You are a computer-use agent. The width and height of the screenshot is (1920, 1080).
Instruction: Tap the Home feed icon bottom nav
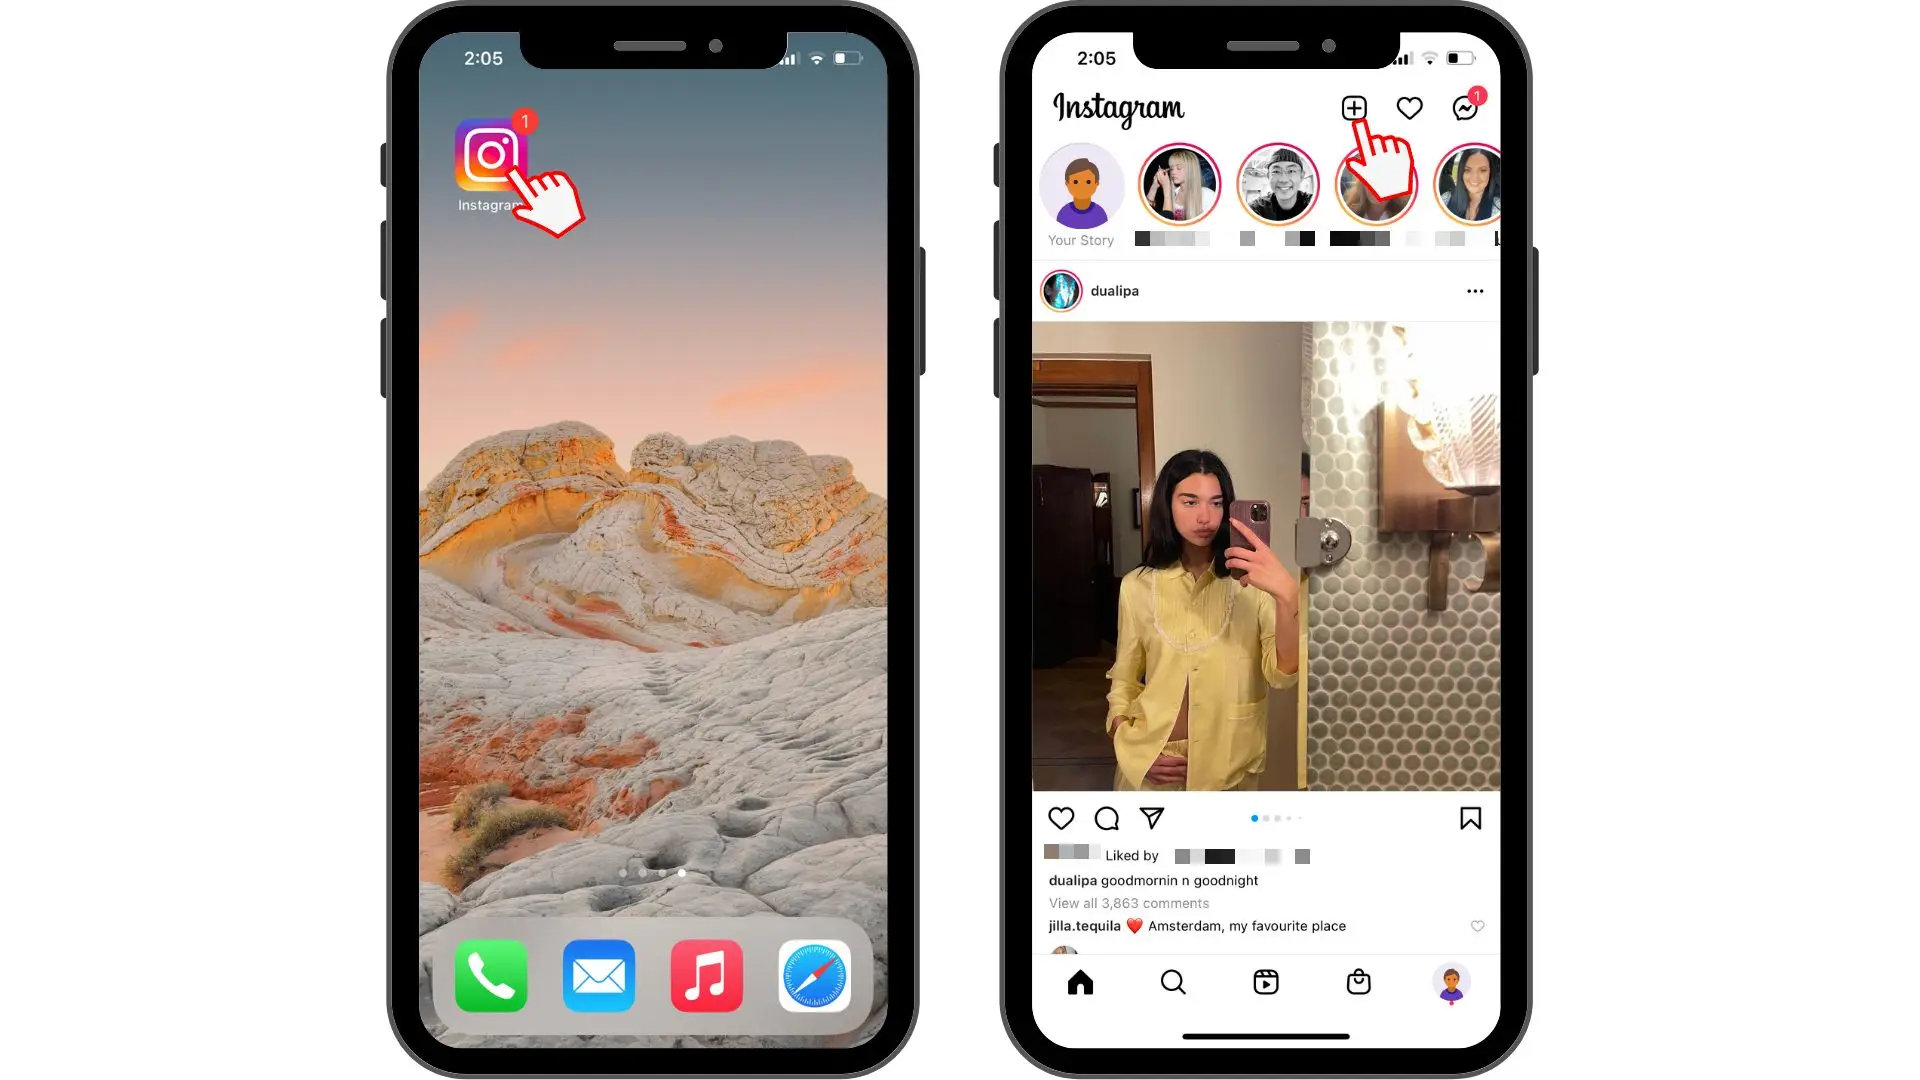1080,982
